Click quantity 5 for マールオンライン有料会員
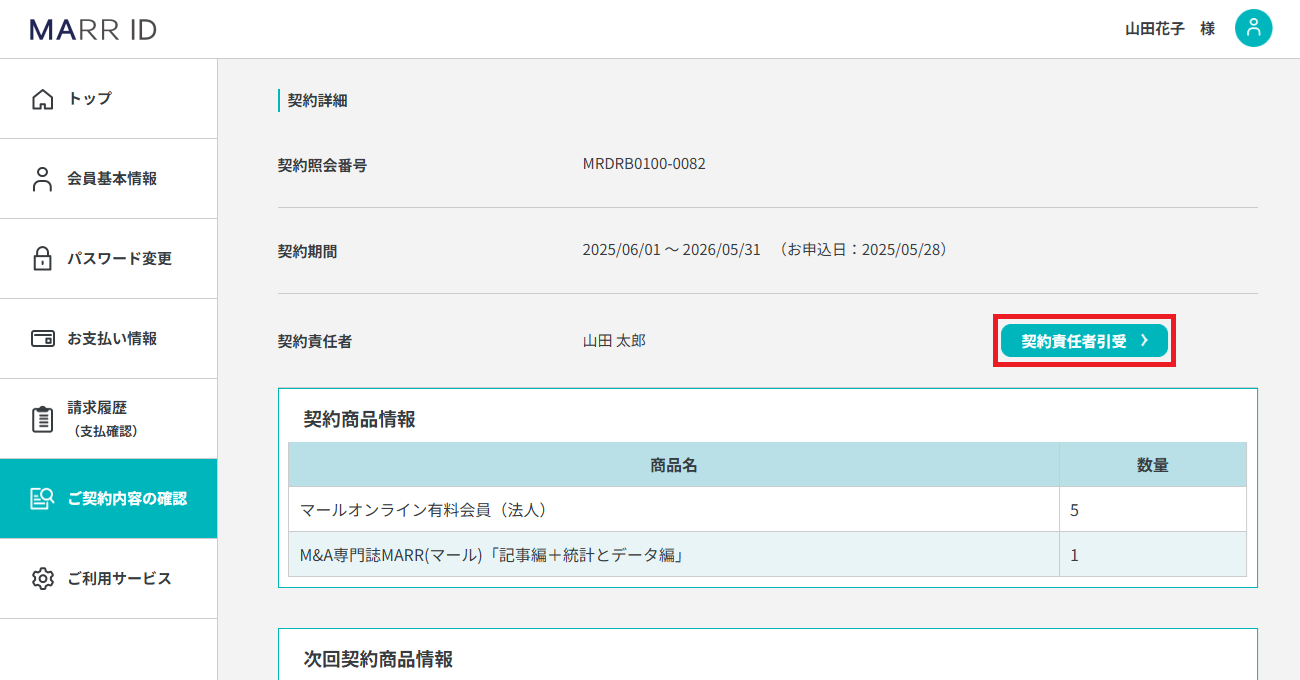The width and height of the screenshot is (1300, 680). pos(1075,510)
